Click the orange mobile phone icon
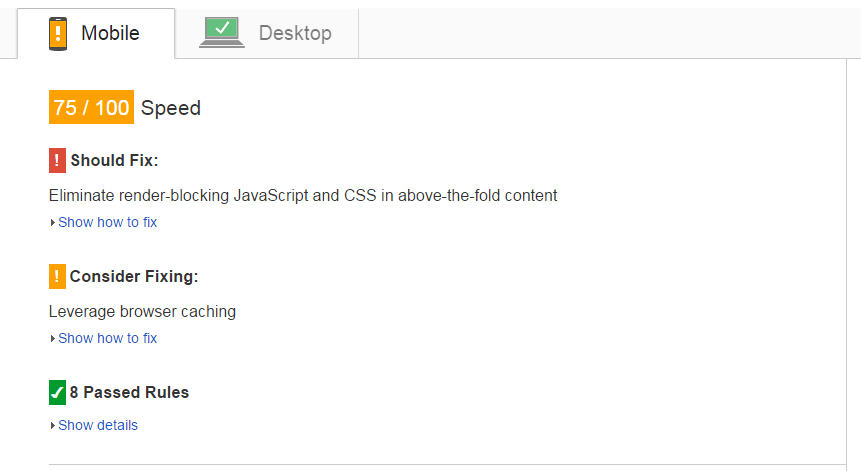 pyautogui.click(x=58, y=34)
